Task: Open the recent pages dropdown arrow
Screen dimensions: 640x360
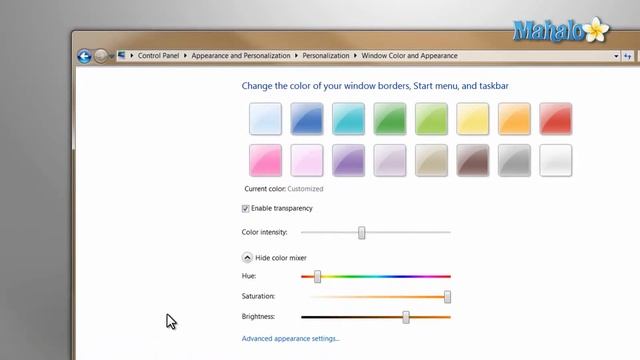Action: click(x=111, y=56)
